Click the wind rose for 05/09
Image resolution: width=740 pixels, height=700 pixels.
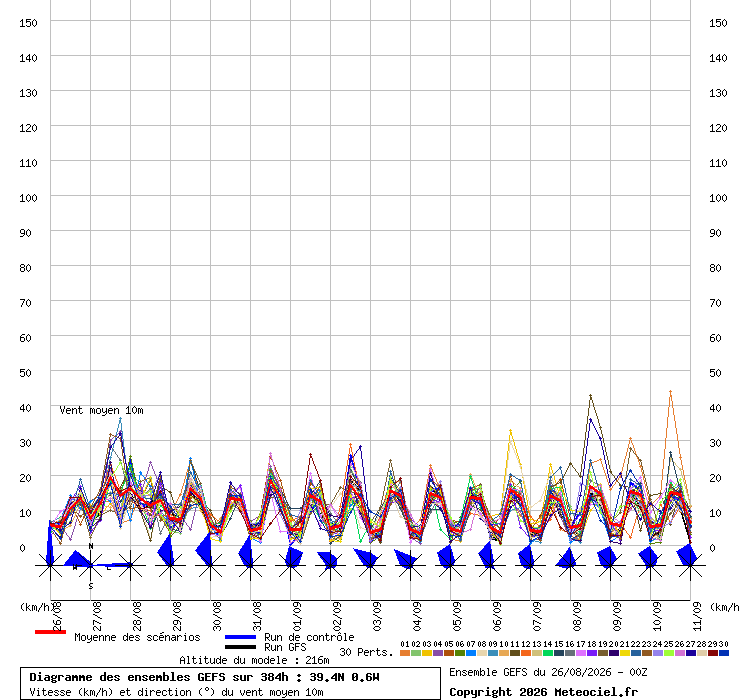point(451,565)
